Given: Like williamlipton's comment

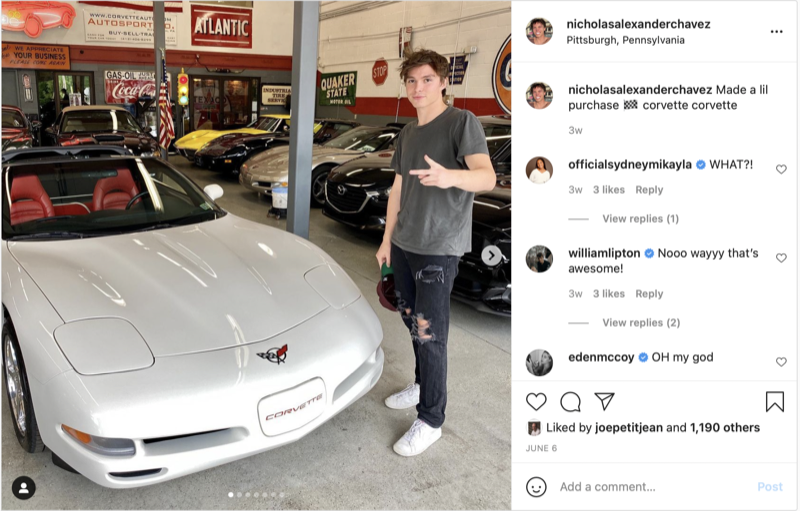Looking at the screenshot, I should (781, 258).
